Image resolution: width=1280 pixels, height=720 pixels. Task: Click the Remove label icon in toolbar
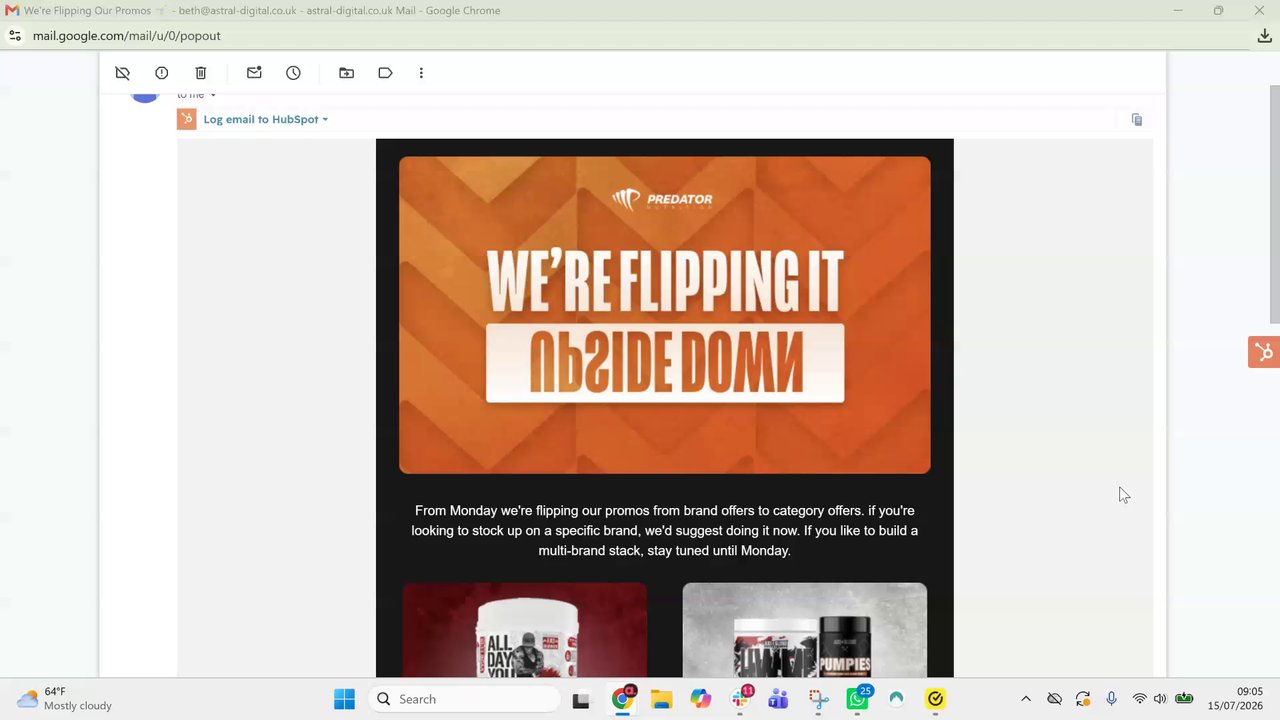click(123, 73)
